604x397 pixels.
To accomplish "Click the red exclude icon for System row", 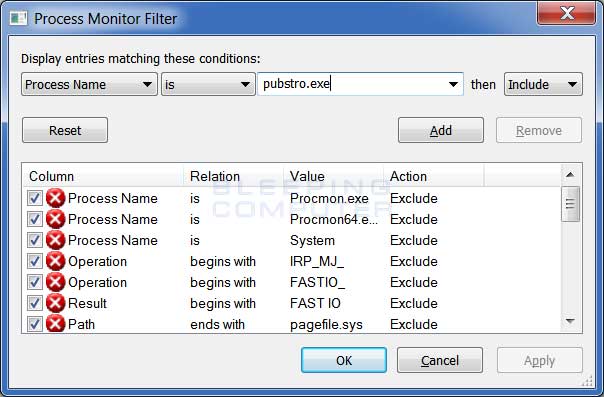I will (x=55, y=240).
